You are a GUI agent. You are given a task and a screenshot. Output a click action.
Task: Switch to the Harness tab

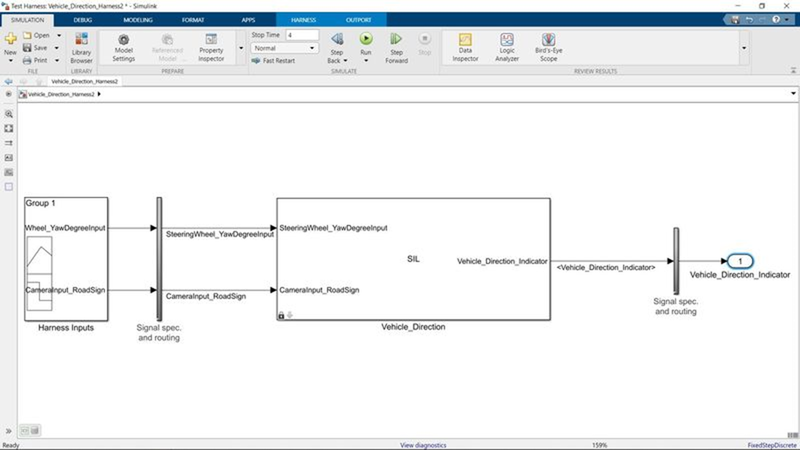point(304,20)
